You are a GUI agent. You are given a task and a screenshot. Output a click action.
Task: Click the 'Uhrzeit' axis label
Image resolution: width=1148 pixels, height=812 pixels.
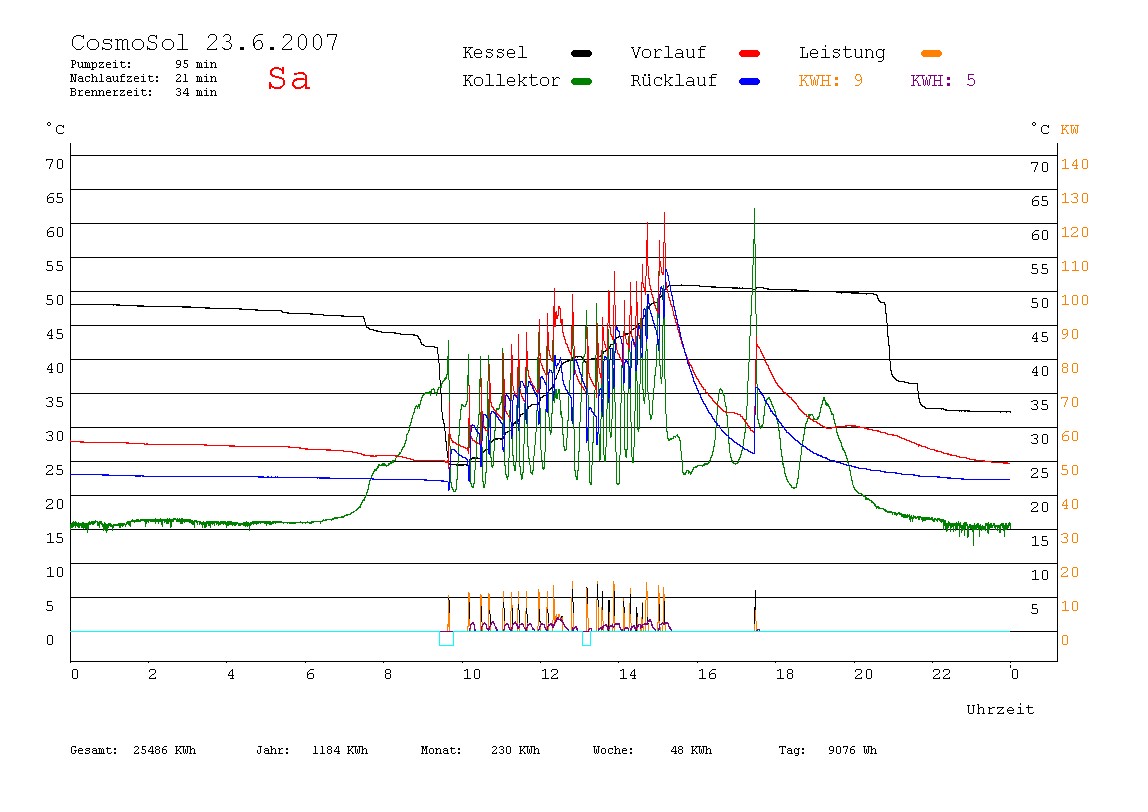point(1000,709)
